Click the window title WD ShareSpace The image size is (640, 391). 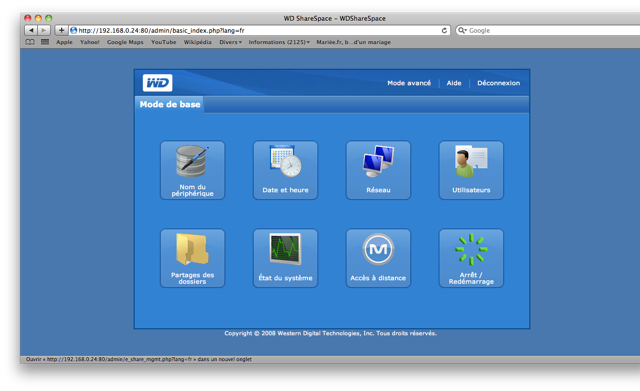(x=334, y=18)
